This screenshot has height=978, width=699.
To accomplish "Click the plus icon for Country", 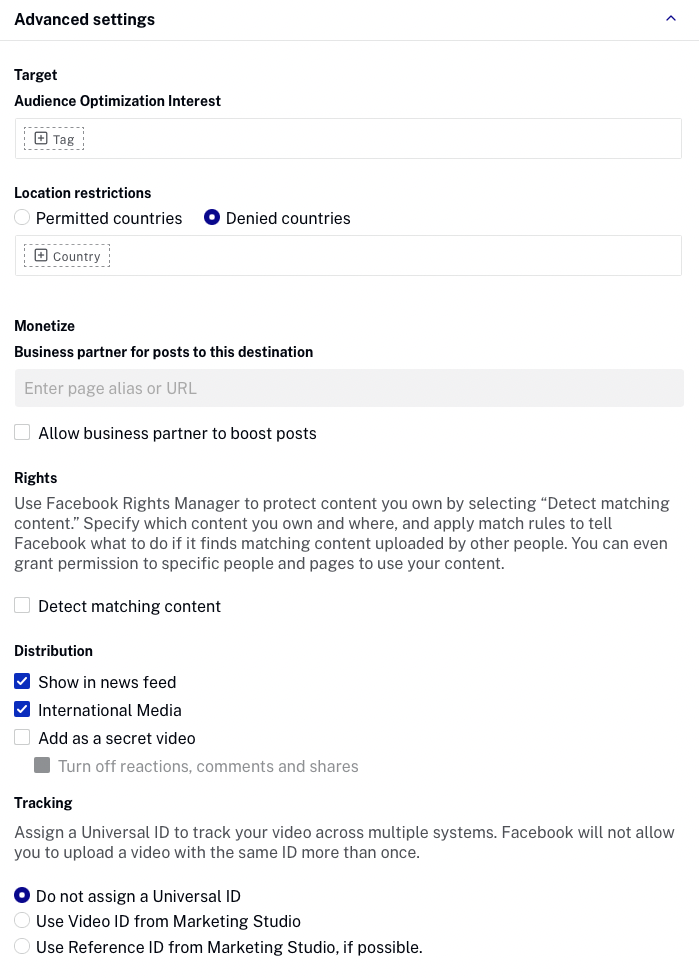I will coord(41,256).
